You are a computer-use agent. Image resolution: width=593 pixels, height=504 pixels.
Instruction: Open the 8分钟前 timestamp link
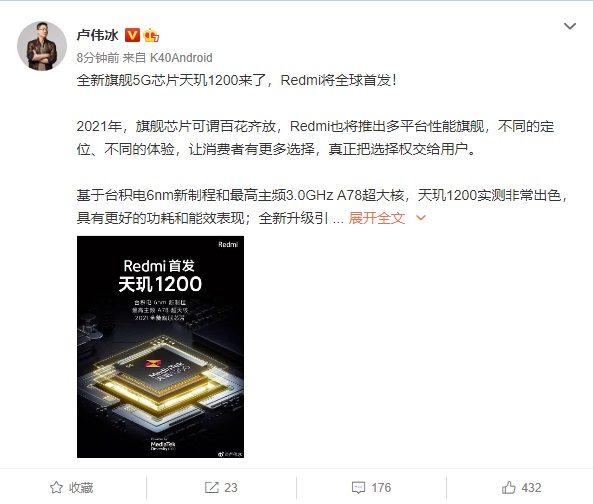click(x=98, y=57)
